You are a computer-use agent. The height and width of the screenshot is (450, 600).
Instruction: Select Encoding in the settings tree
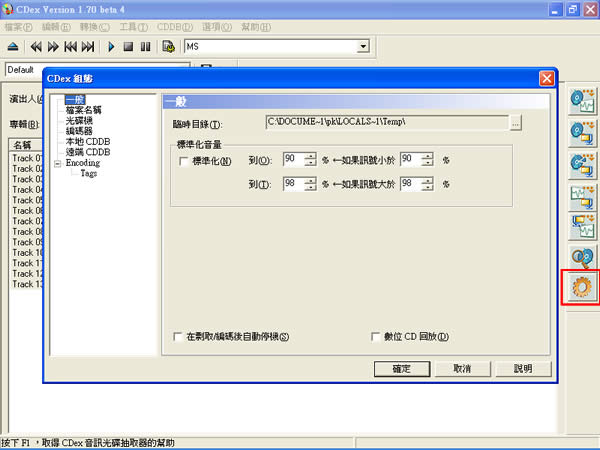pos(83,163)
